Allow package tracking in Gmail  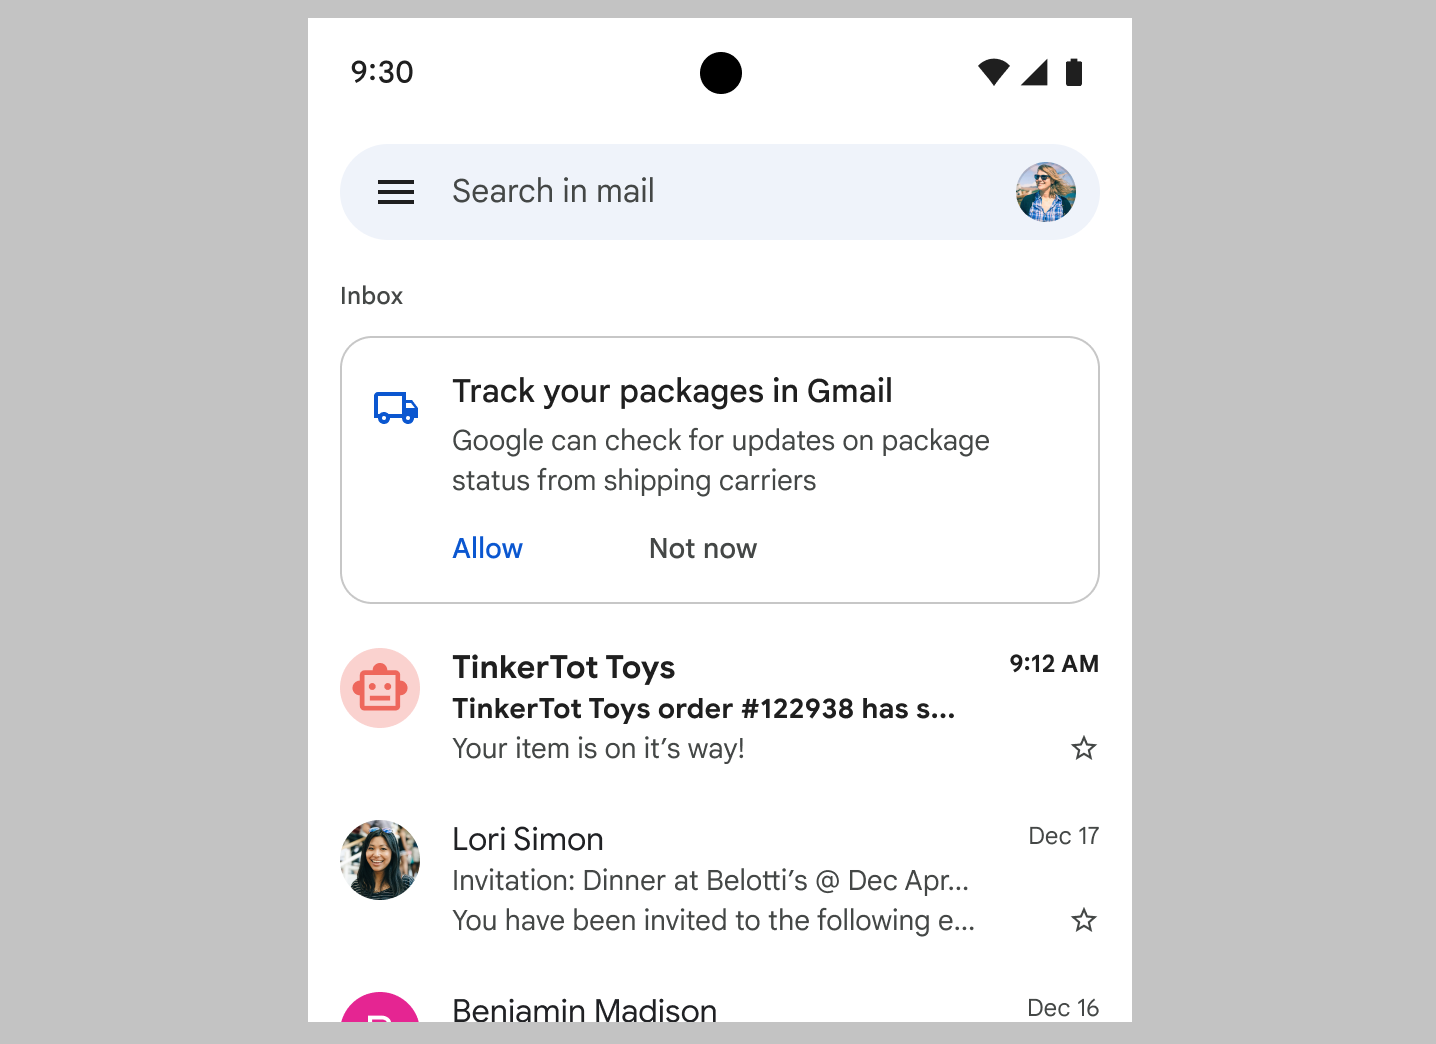tap(488, 548)
